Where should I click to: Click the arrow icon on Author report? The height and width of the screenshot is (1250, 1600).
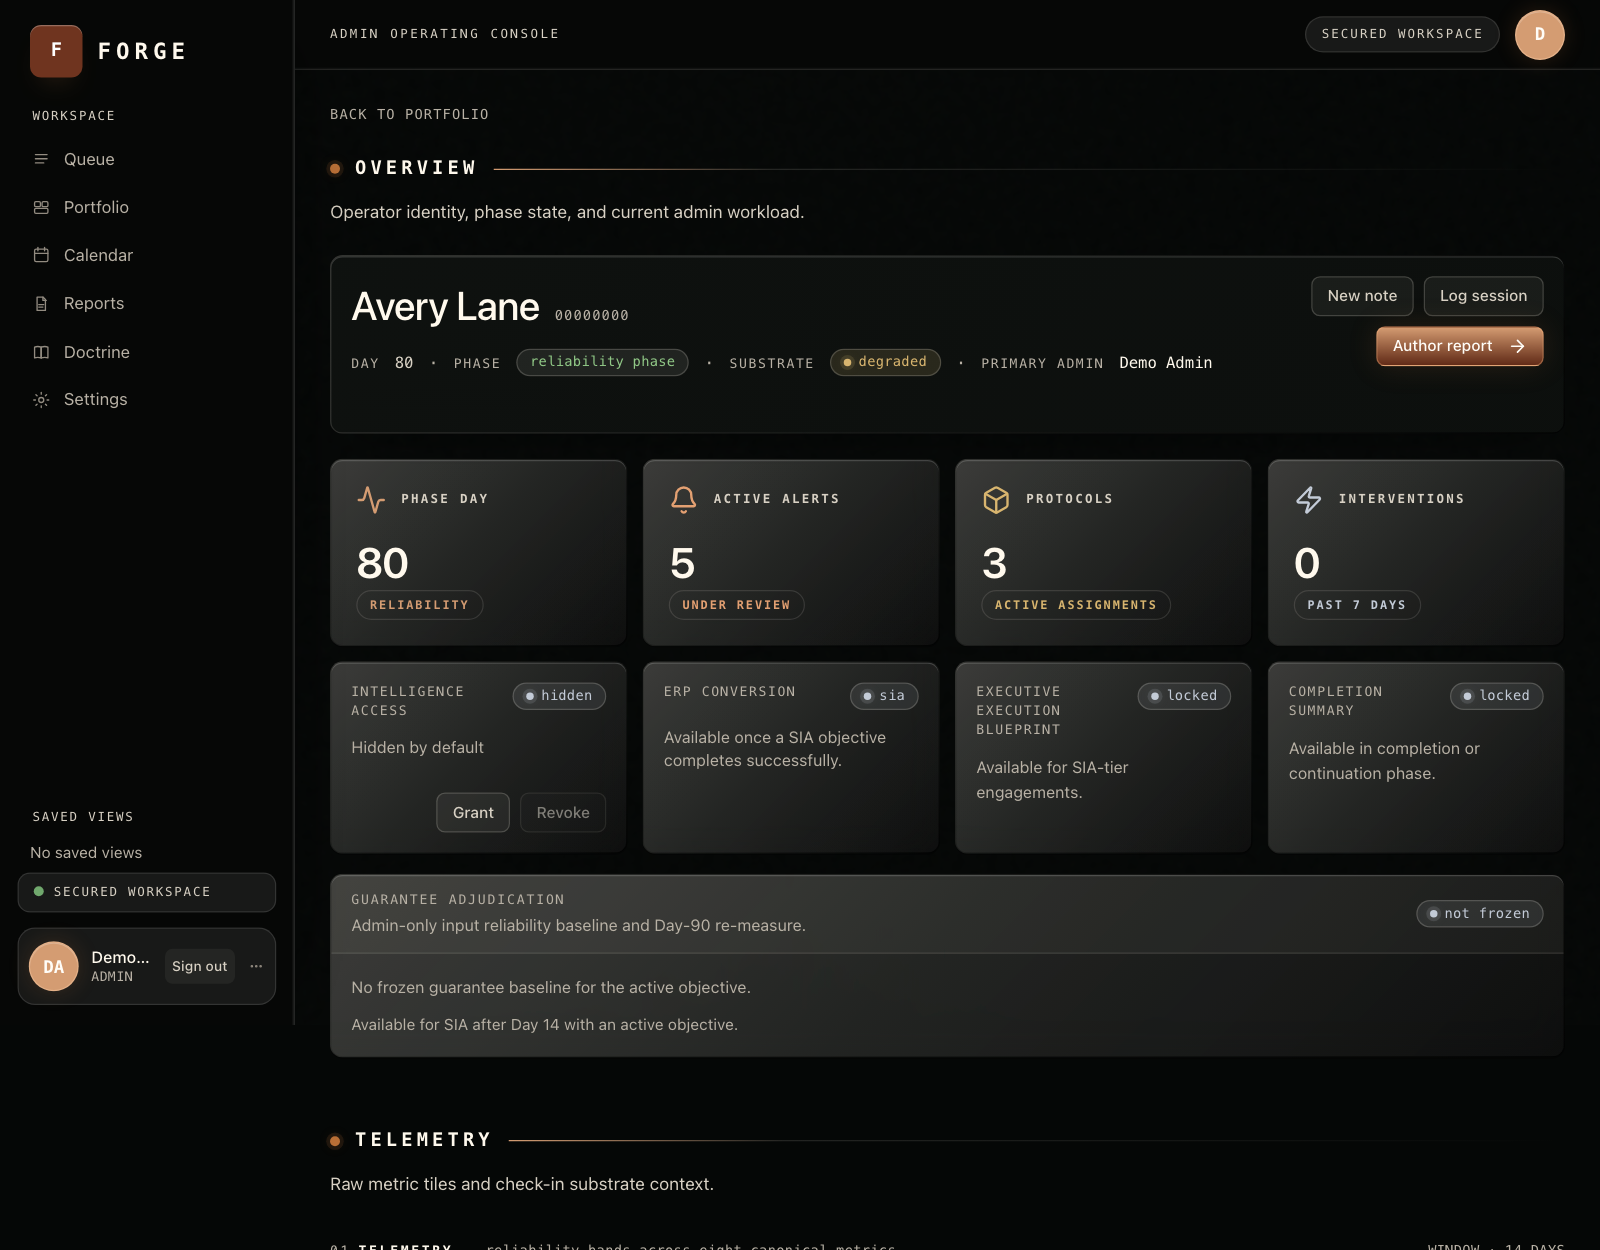tap(1517, 346)
